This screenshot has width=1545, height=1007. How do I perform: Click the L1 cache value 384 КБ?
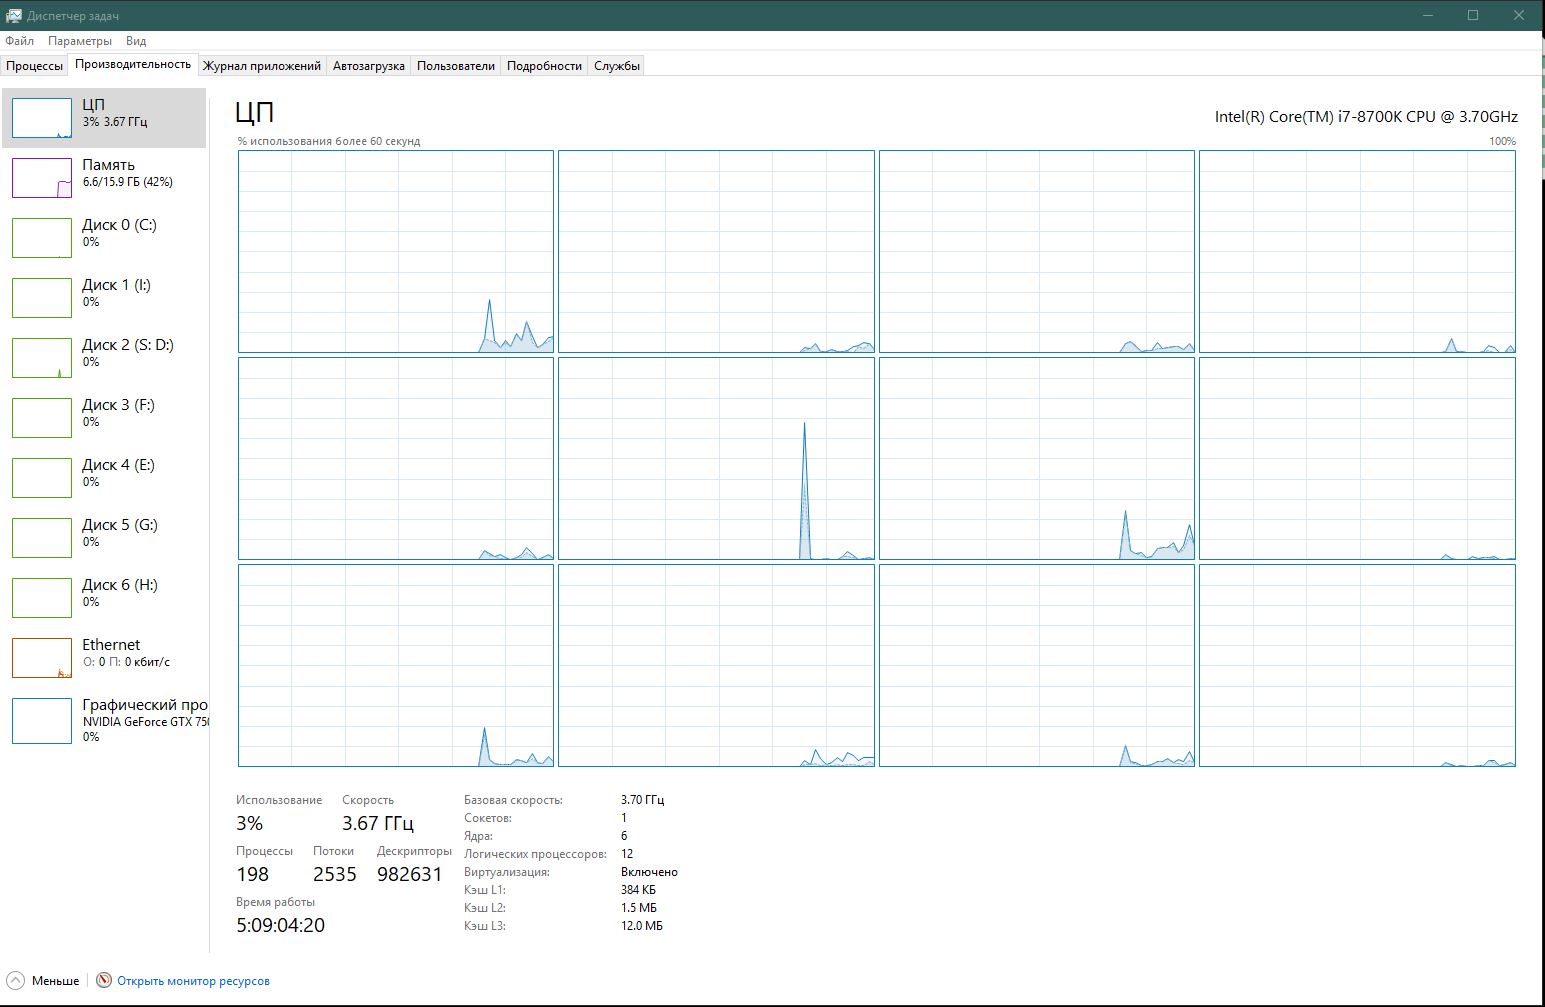pos(638,890)
